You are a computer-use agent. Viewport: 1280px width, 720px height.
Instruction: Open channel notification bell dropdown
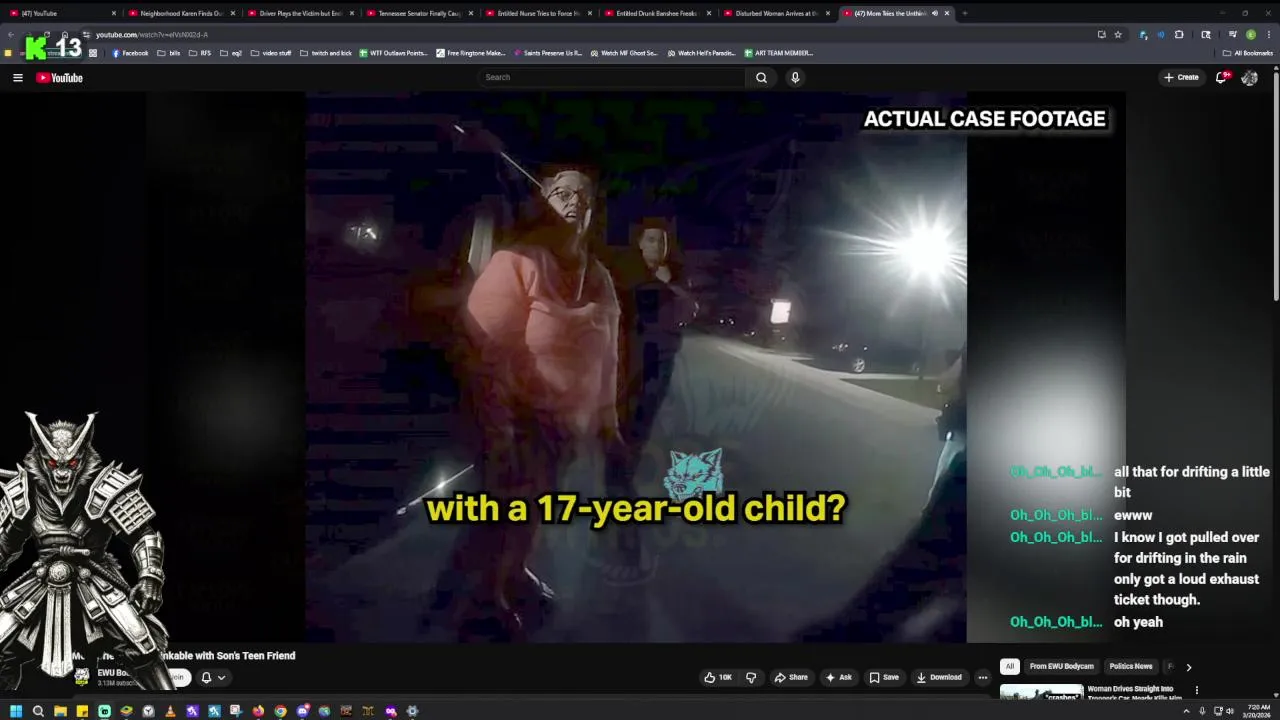click(x=213, y=677)
